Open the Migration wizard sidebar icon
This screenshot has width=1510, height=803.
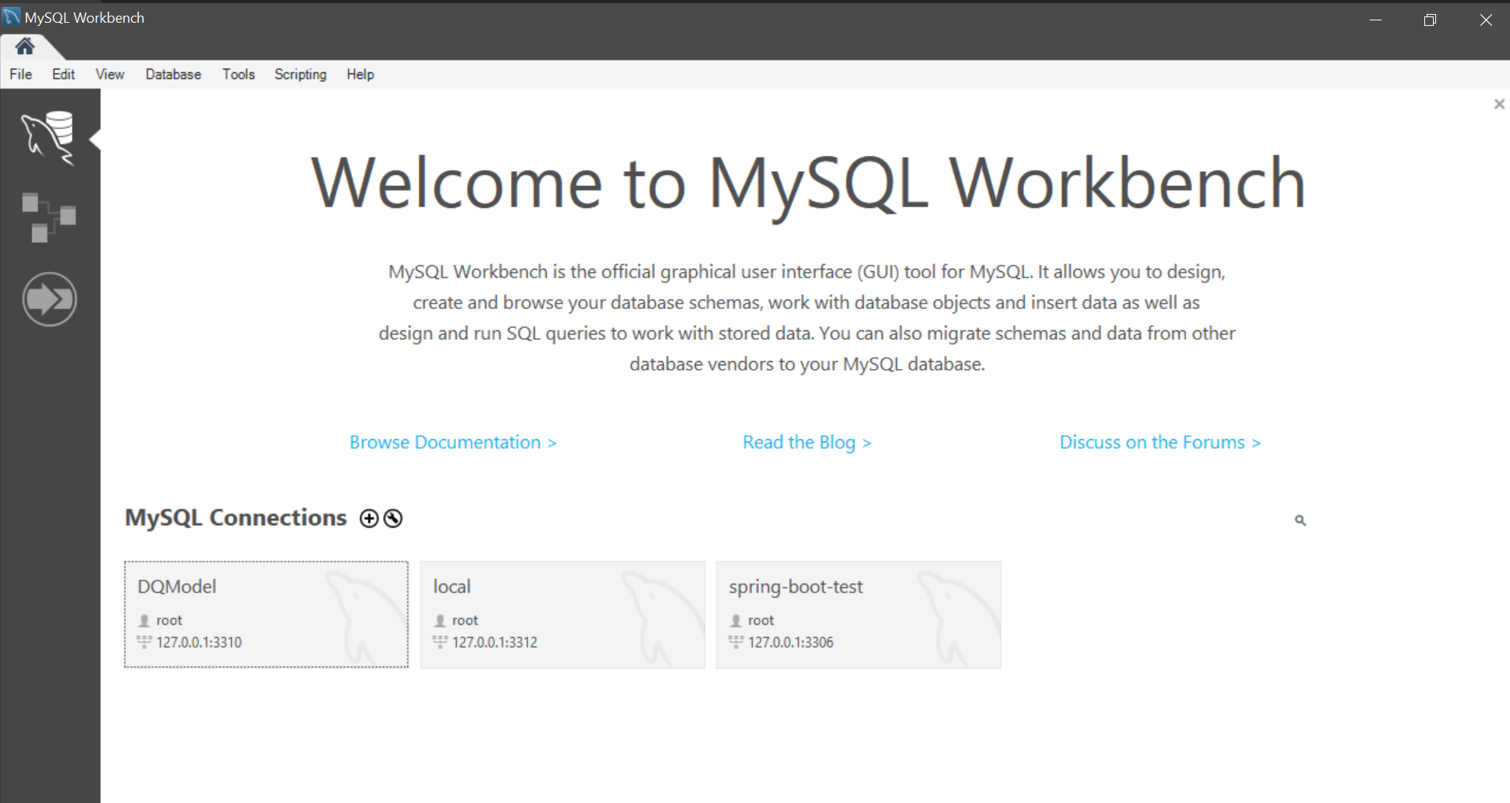coord(49,299)
